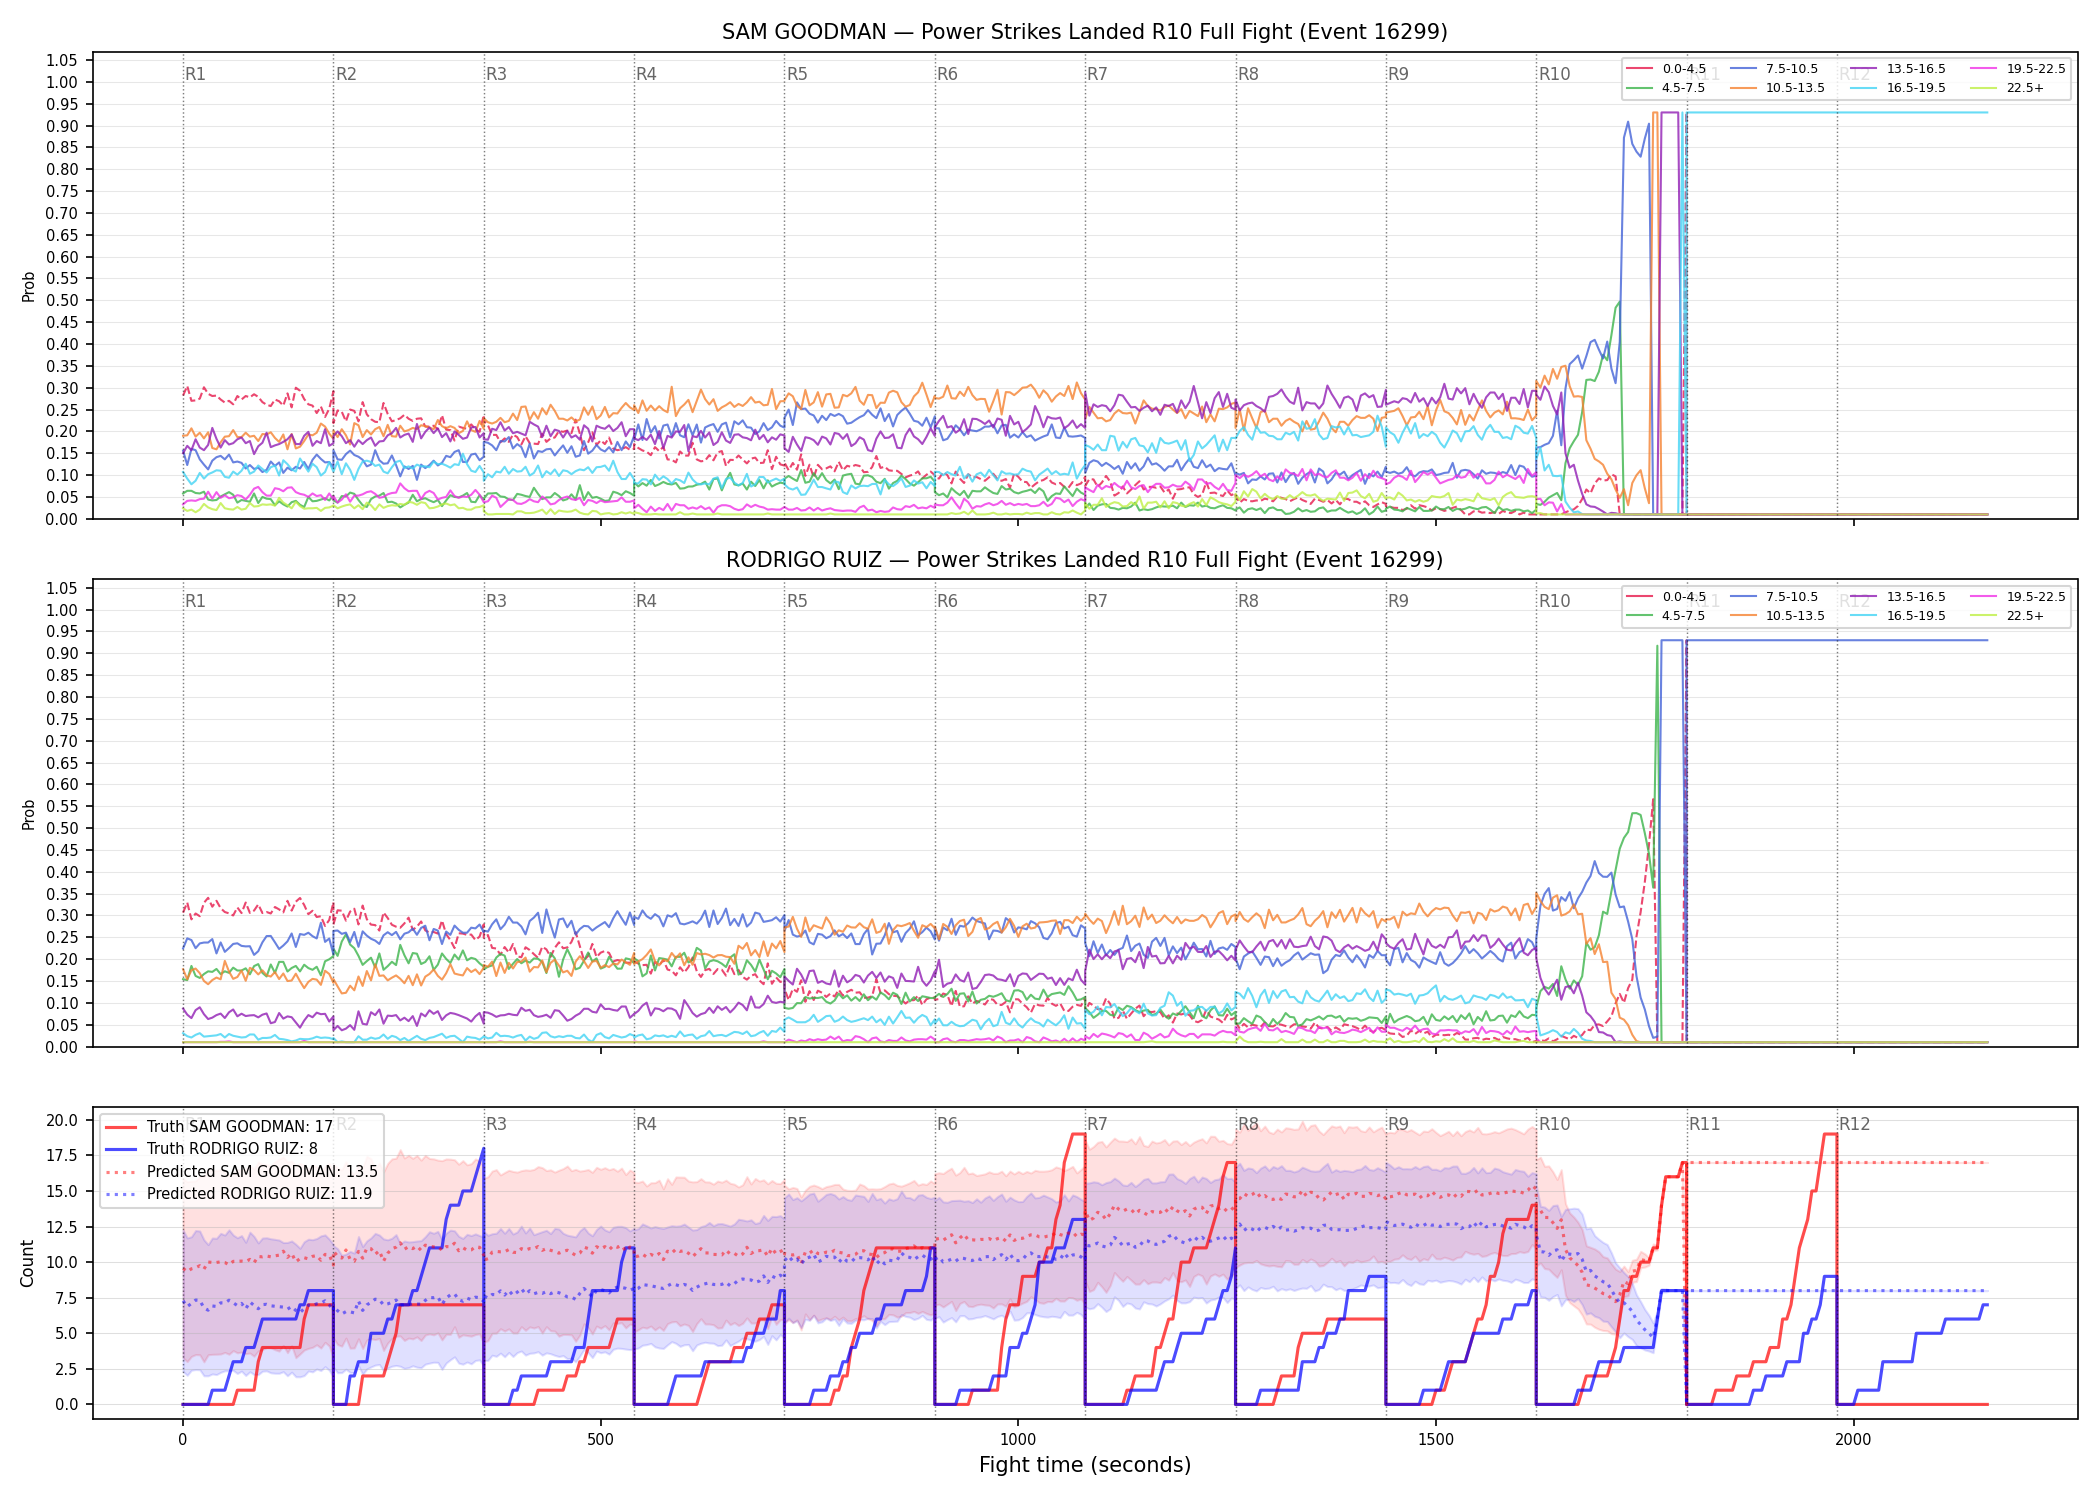Click the 'Fight time (seconds)' axis label
The image size is (2100, 1500).
click(x=1085, y=1465)
